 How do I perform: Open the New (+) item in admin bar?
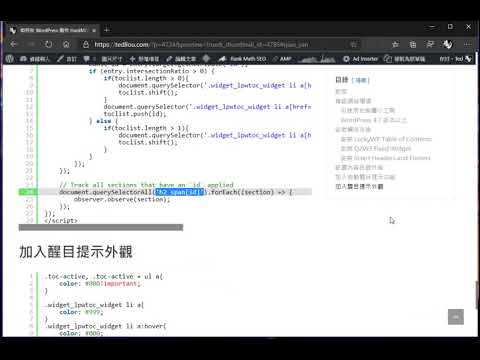pos(144,59)
